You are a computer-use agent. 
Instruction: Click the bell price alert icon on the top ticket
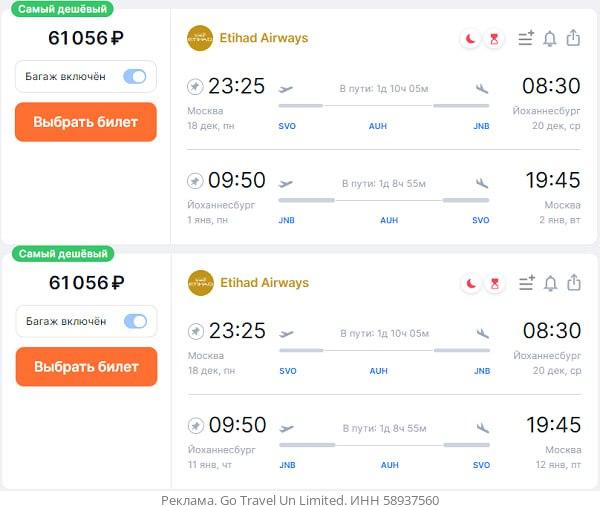point(549,39)
